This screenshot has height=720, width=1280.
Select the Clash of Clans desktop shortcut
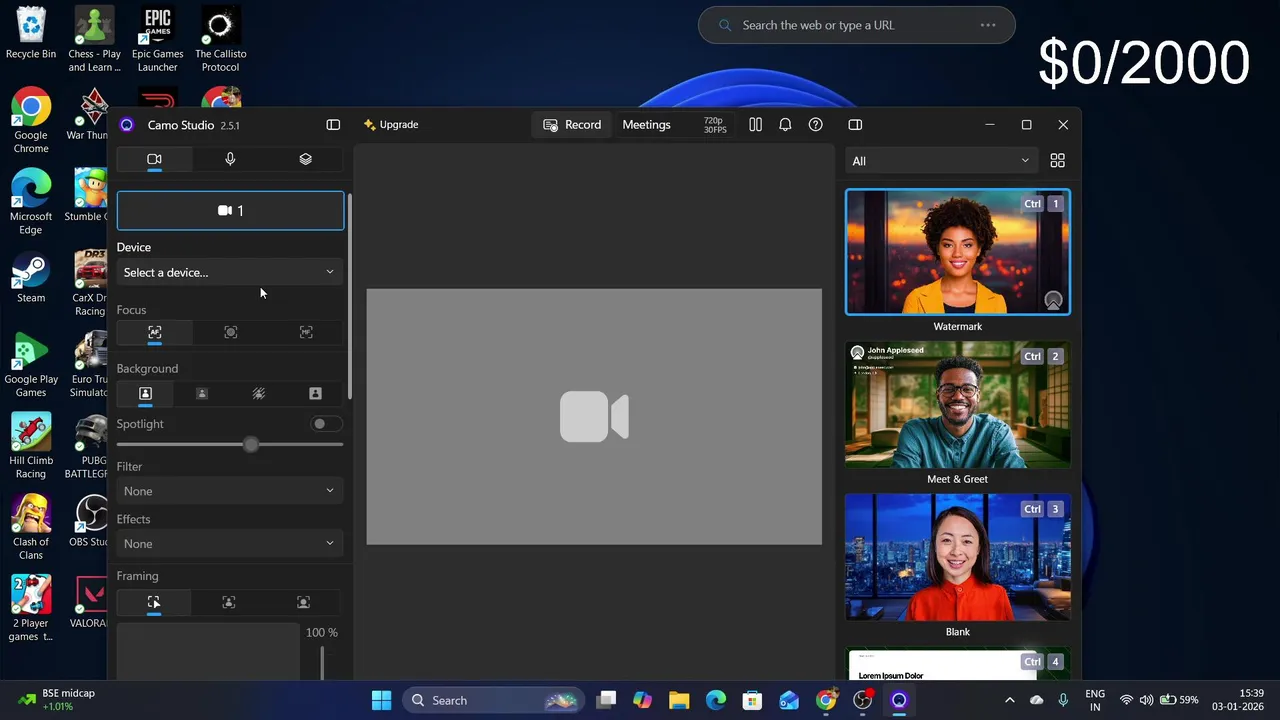tap(31, 528)
